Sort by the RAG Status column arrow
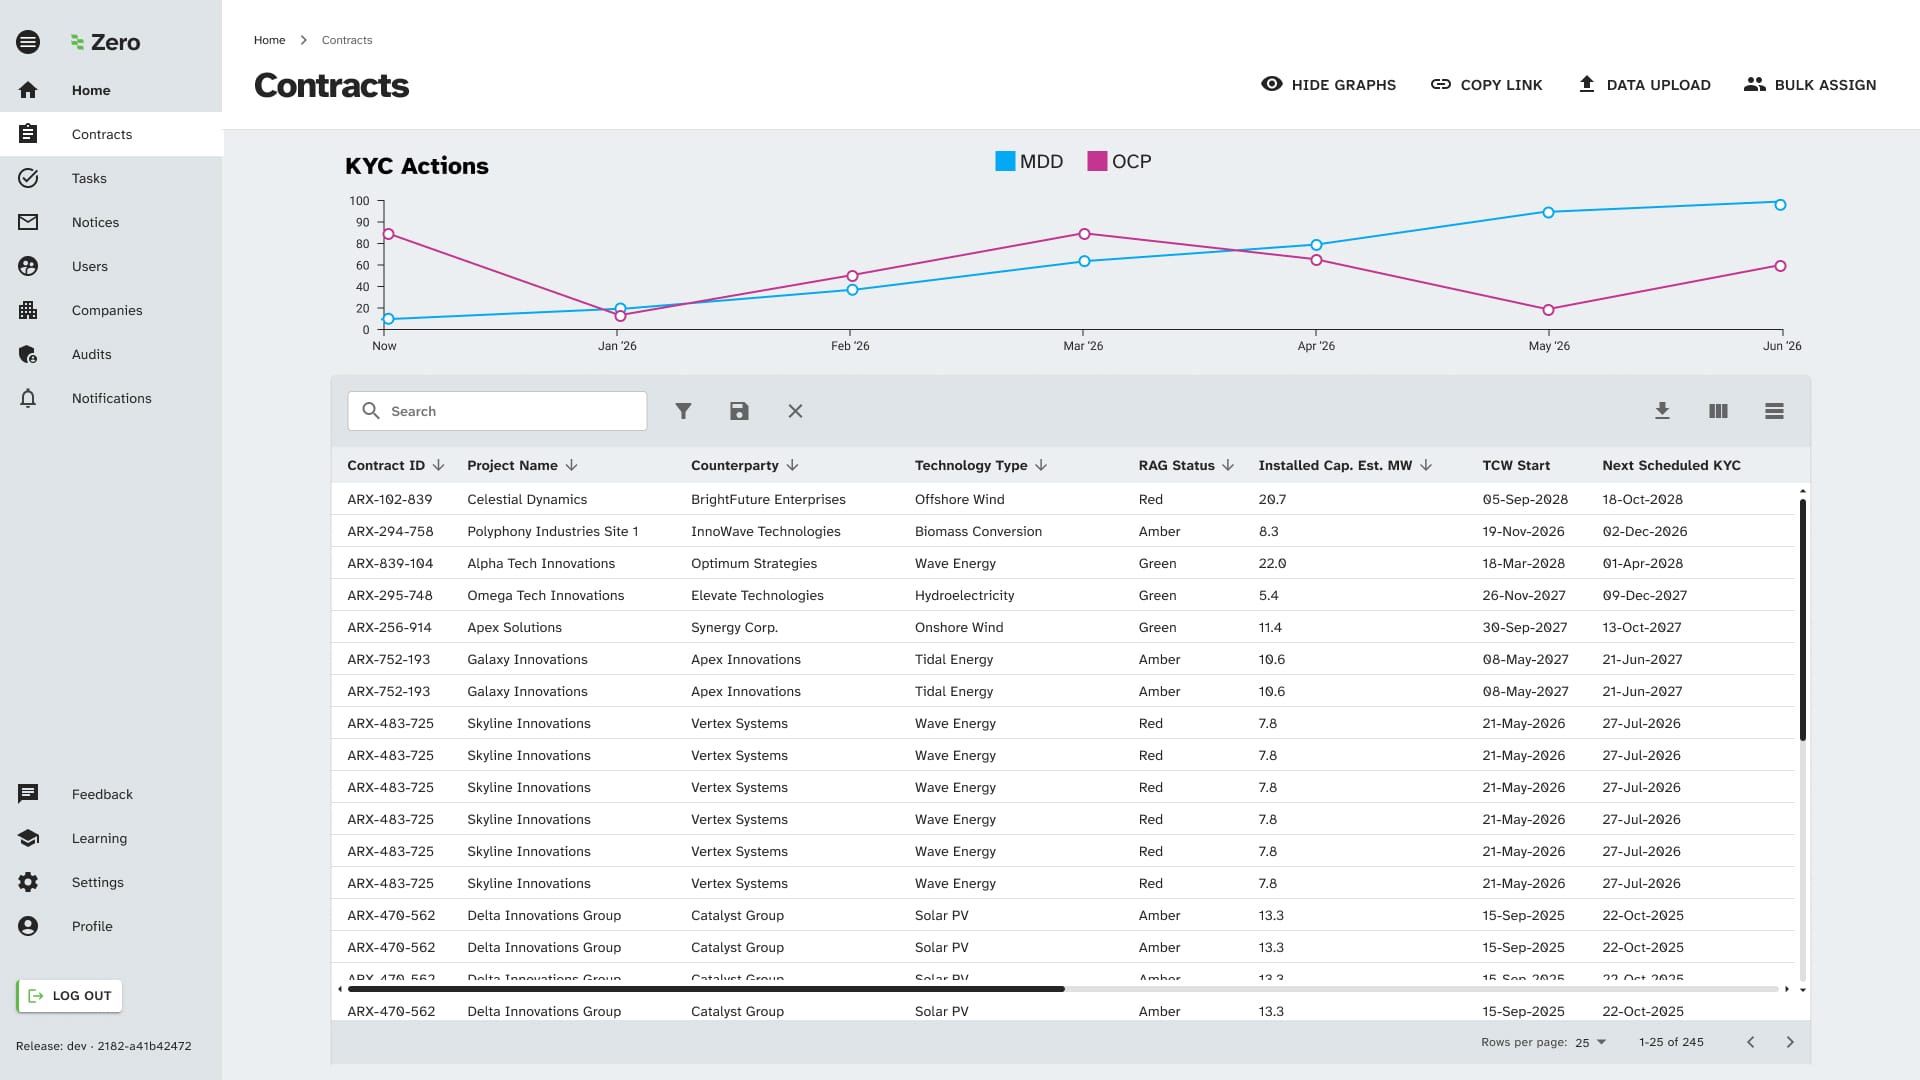Viewport: 1920px width, 1080px height. pos(1228,465)
